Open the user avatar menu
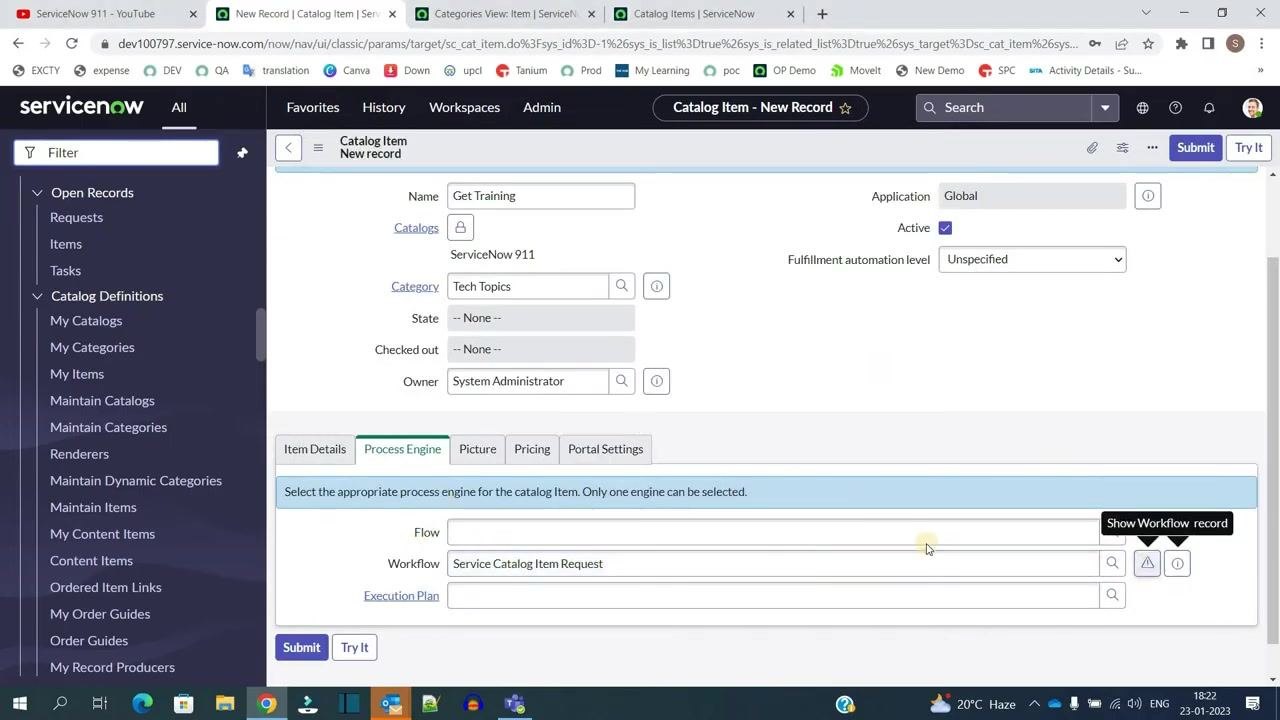 coord(1252,108)
